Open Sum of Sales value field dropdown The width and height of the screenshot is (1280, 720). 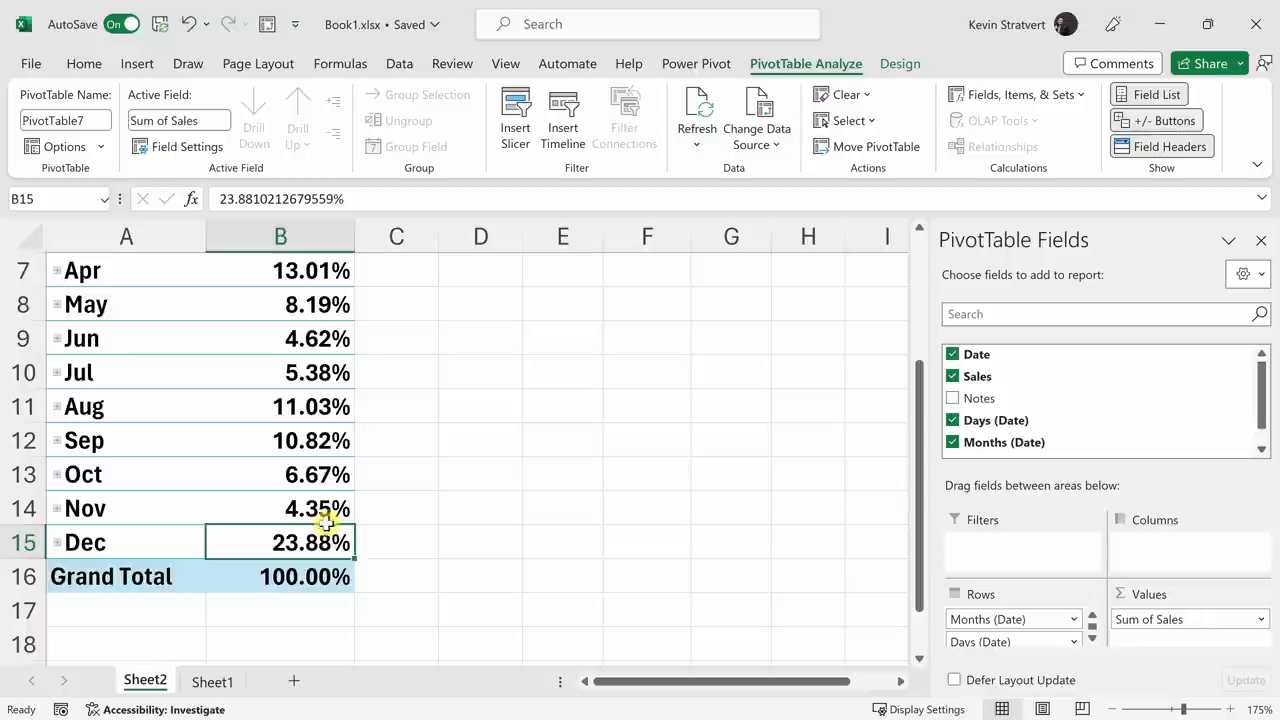coord(1261,619)
